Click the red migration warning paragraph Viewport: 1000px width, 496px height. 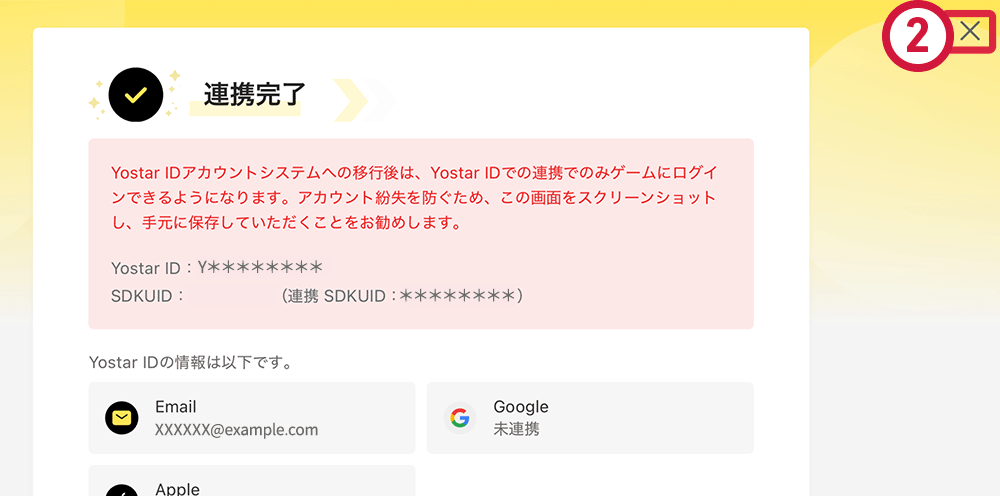tap(414, 197)
